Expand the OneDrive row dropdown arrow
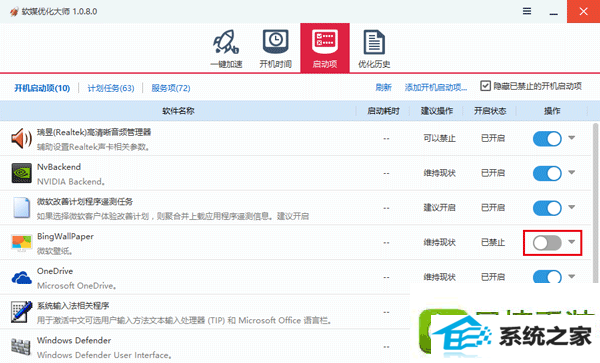Screen dimensions: 600x363 pos(572,276)
